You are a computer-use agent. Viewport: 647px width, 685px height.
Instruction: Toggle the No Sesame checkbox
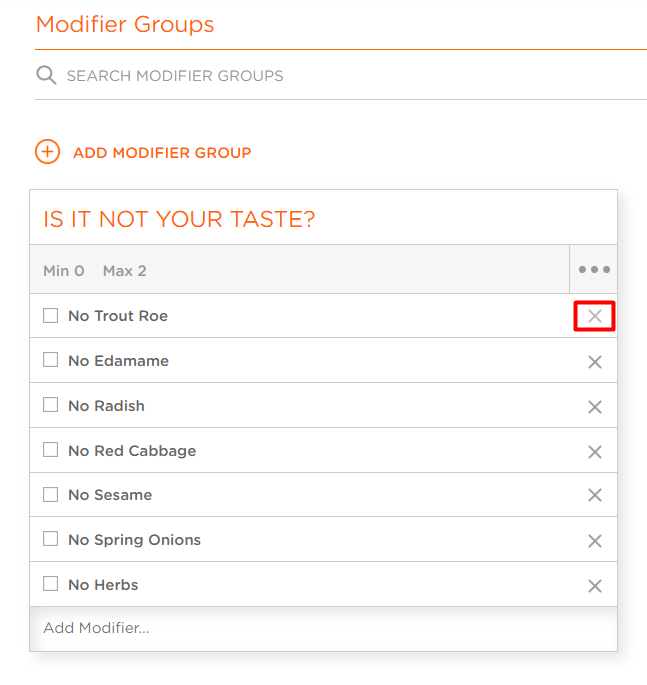(x=51, y=495)
